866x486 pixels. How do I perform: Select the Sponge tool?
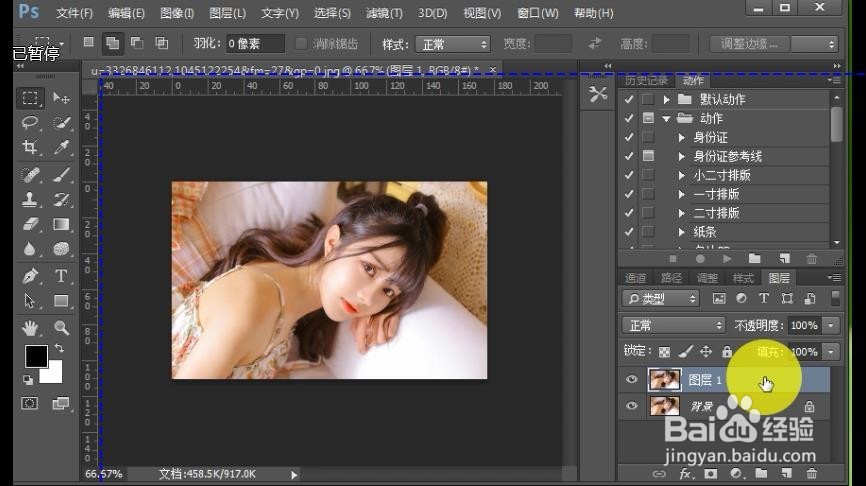(61, 249)
